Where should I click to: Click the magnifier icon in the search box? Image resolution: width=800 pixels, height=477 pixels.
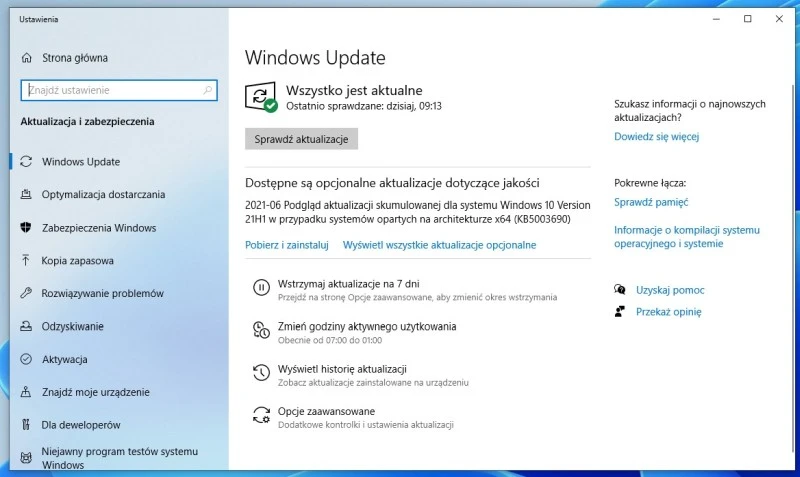(x=208, y=90)
